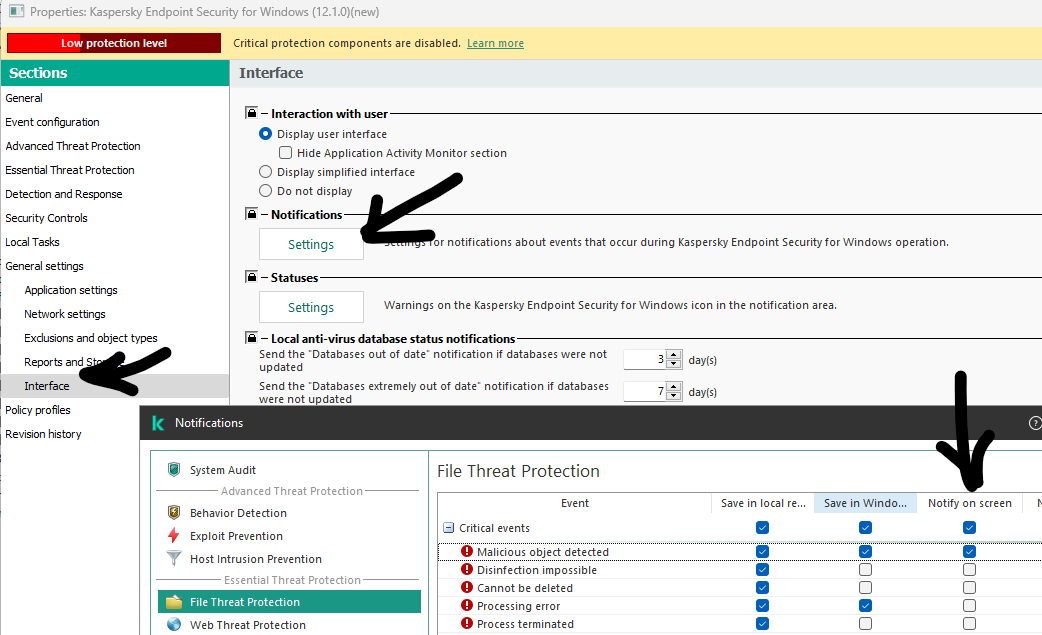The width and height of the screenshot is (1042, 635).
Task: Open the Notifications Settings button
Action: [x=311, y=244]
